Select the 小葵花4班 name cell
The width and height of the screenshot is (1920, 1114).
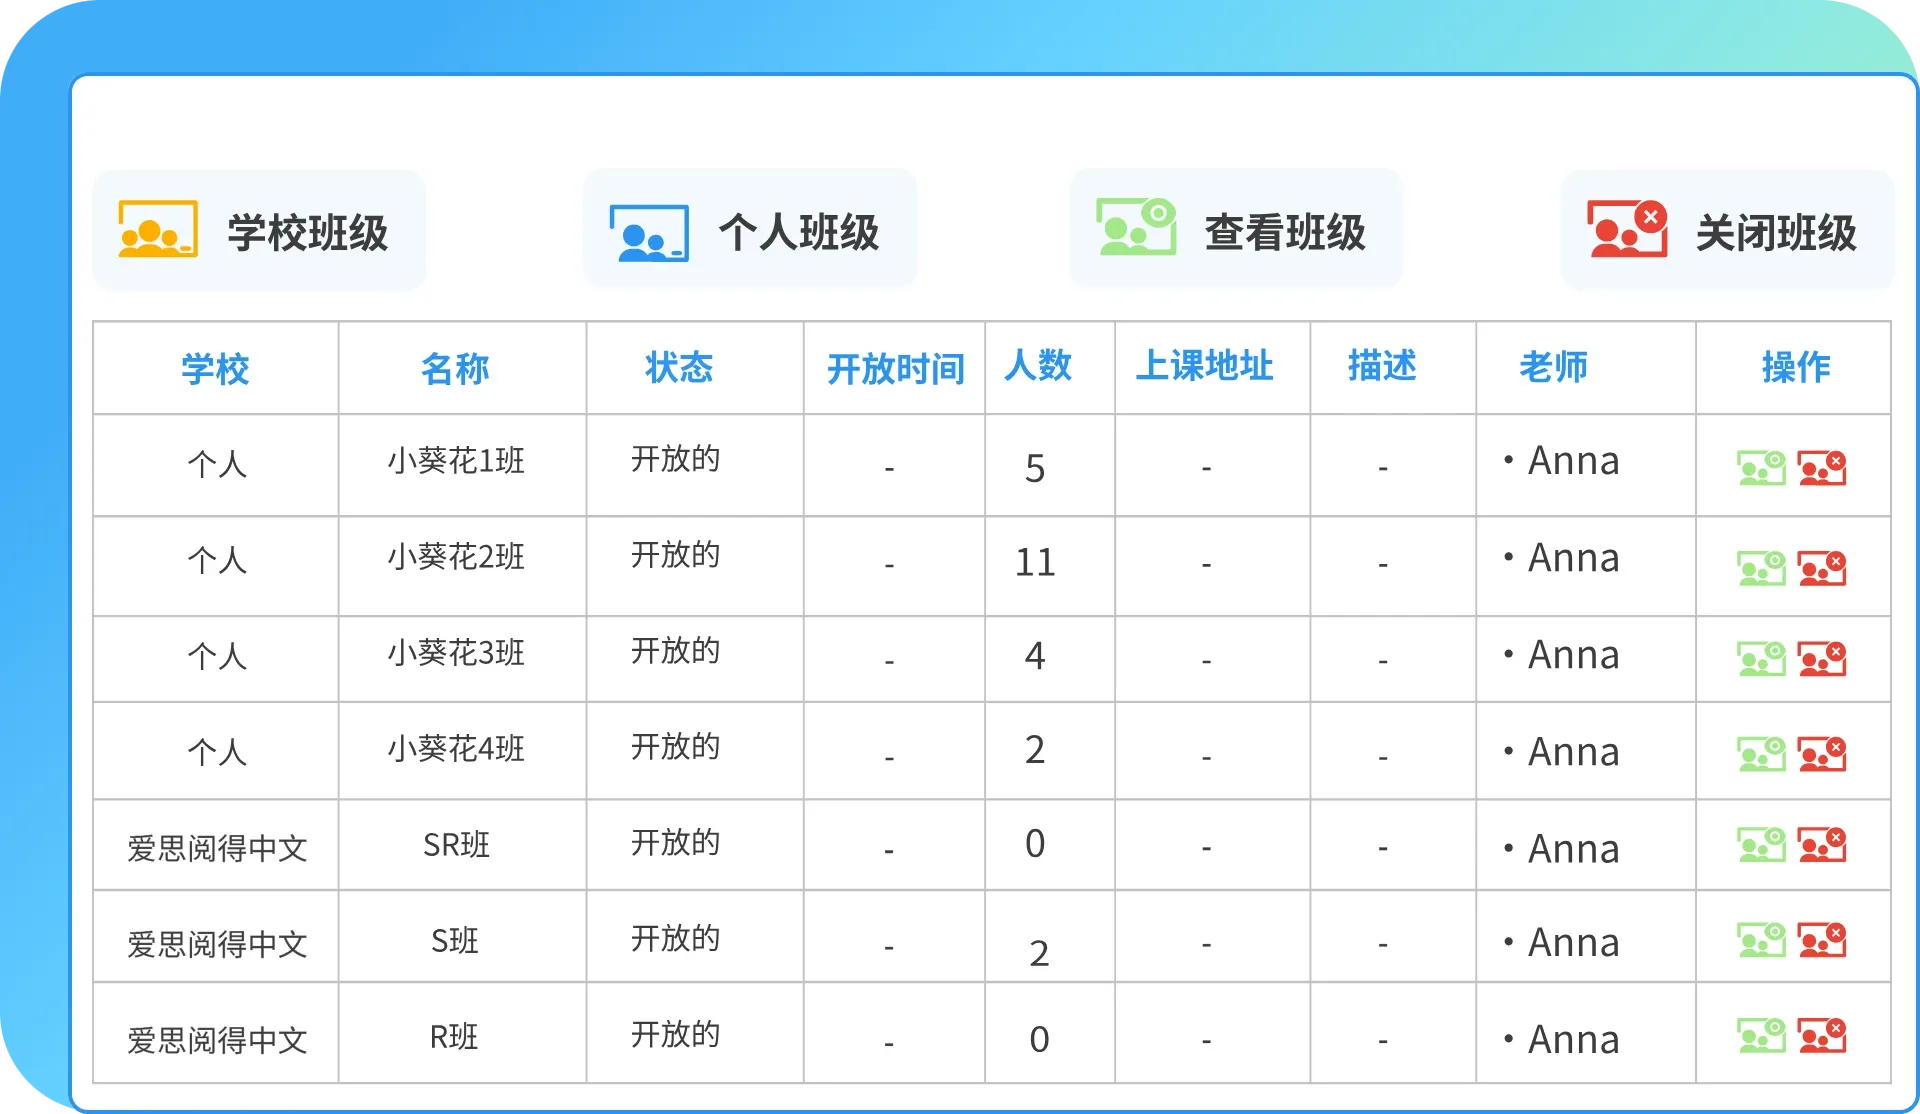[456, 748]
